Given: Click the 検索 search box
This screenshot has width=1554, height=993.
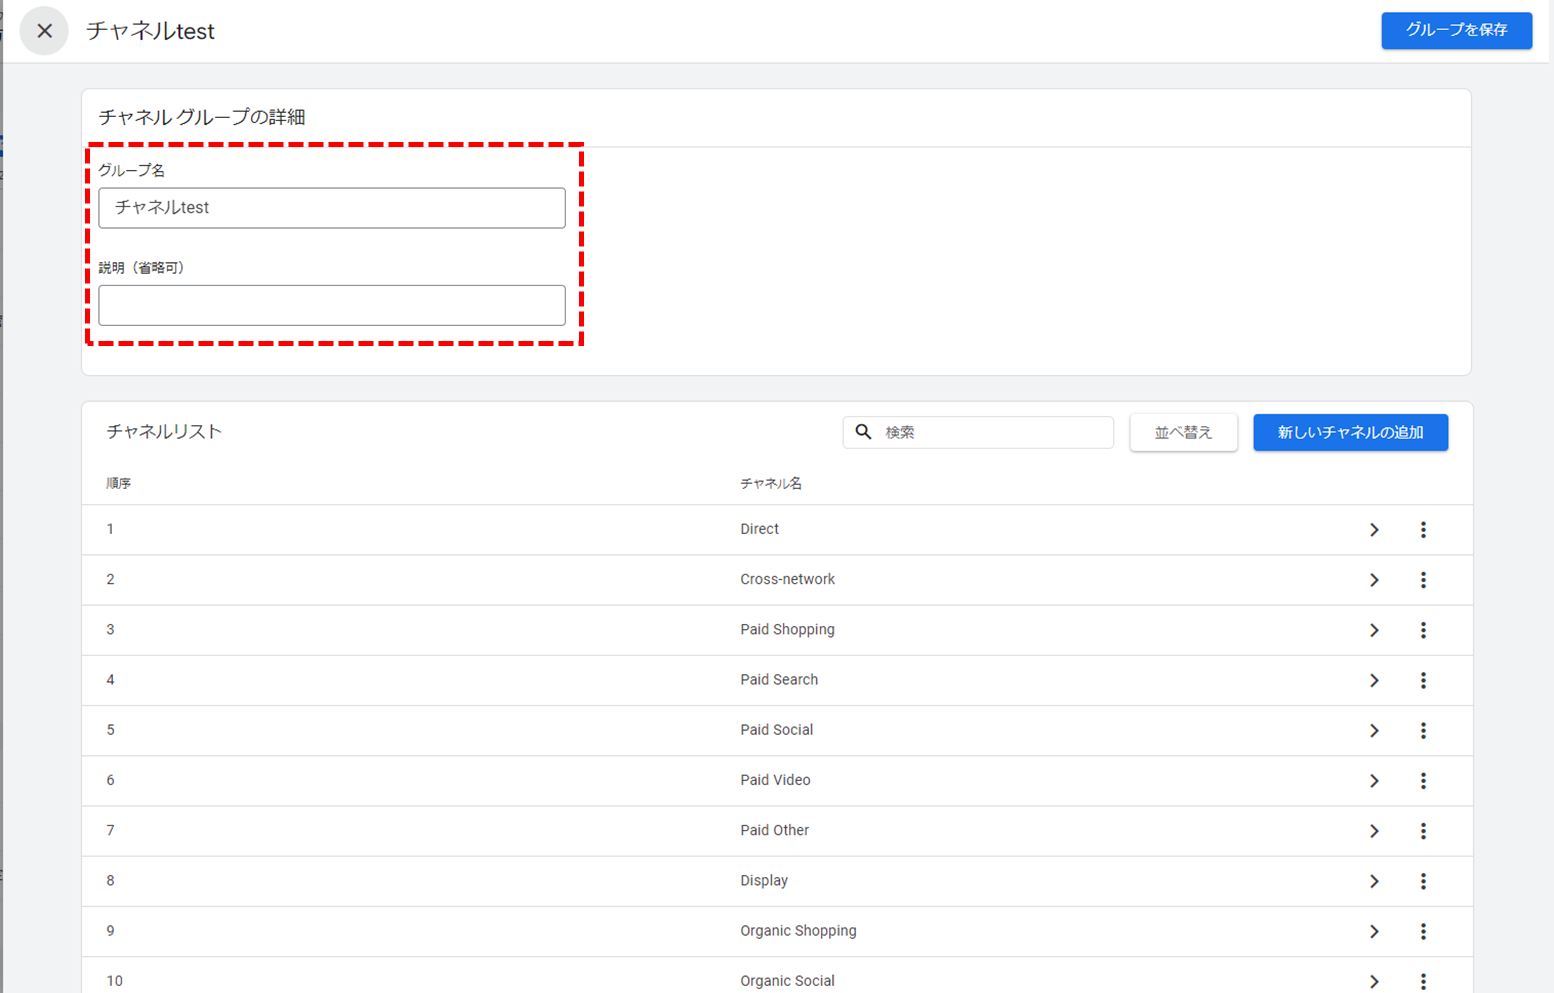Looking at the screenshot, I should (x=978, y=432).
